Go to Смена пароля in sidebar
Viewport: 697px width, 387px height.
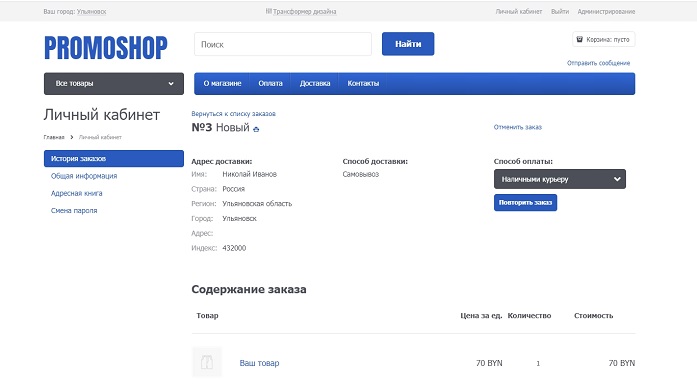(74, 211)
